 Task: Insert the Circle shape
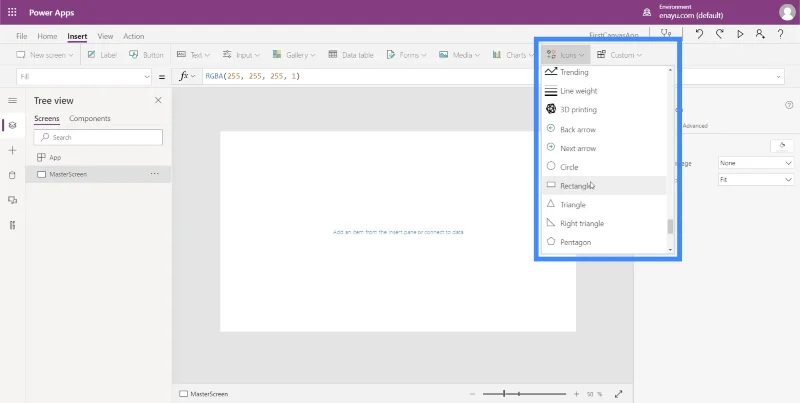tap(605, 167)
